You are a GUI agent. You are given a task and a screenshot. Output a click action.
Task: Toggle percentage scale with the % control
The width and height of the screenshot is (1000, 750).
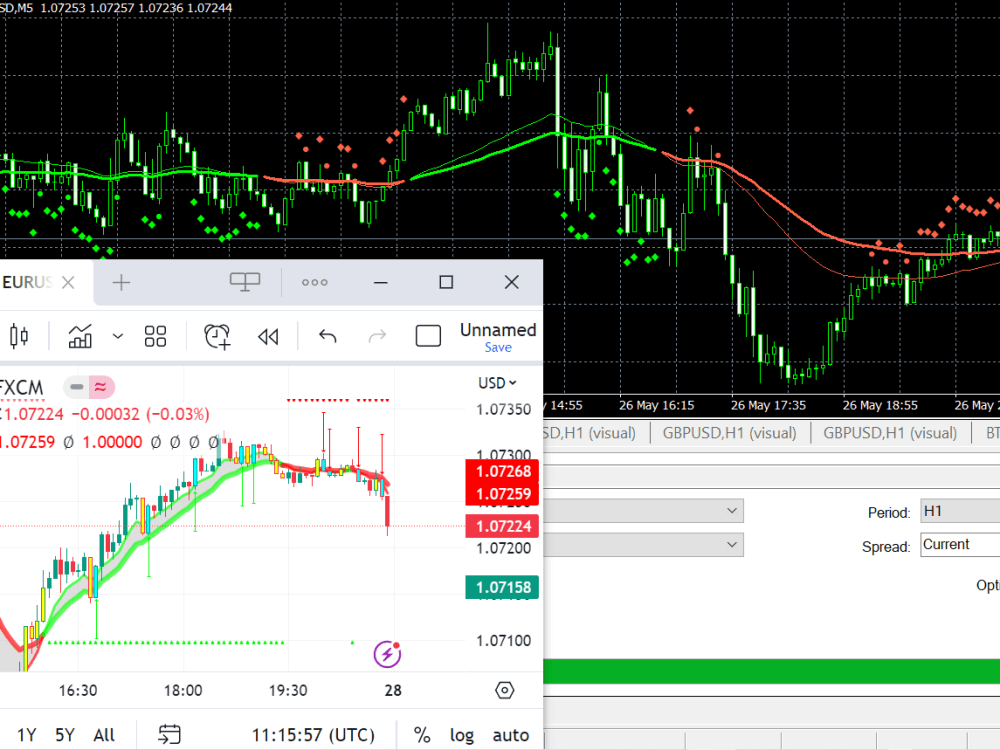pos(421,734)
